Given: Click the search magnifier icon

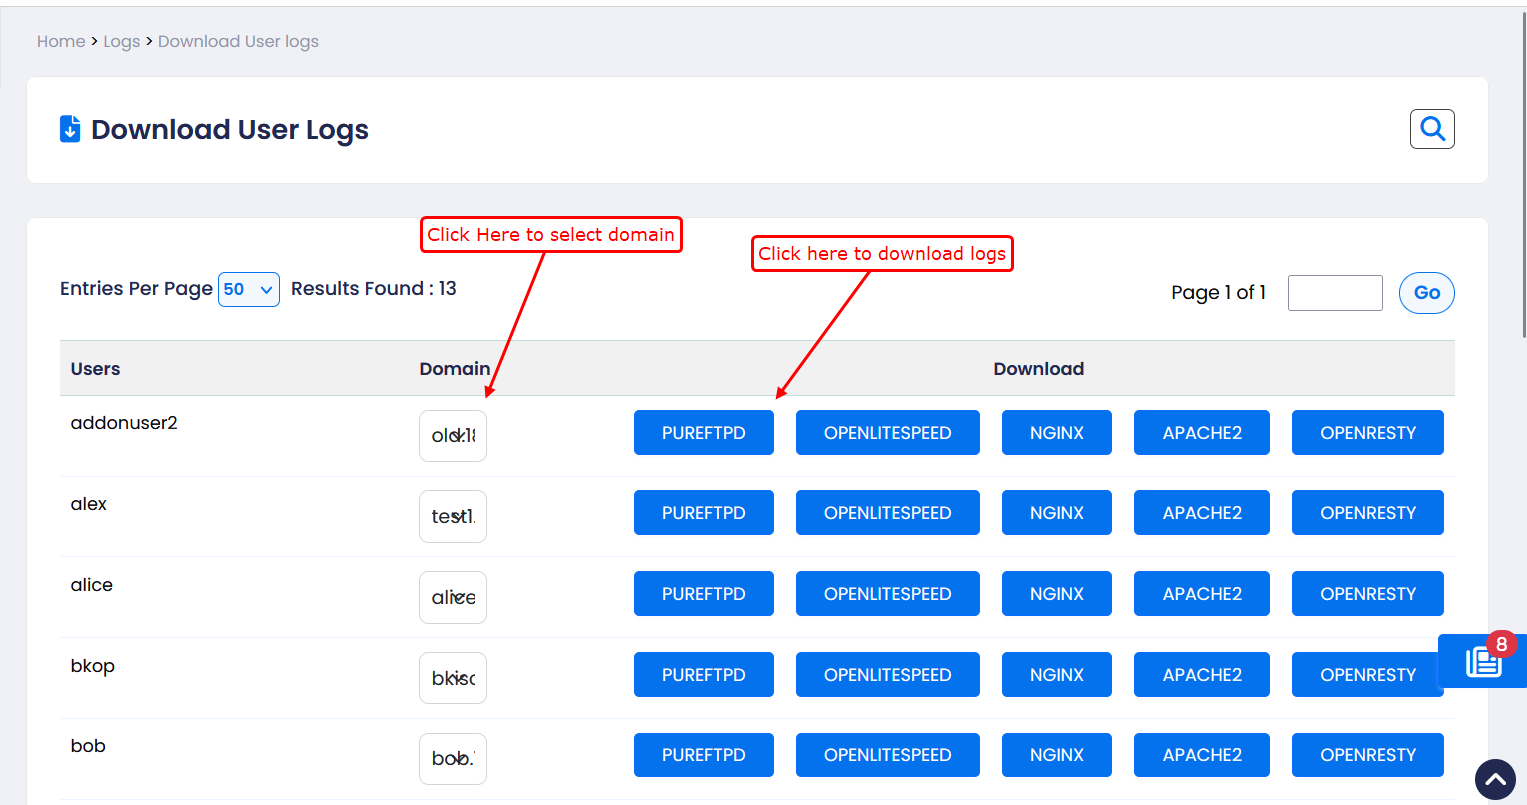Looking at the screenshot, I should (1432, 129).
